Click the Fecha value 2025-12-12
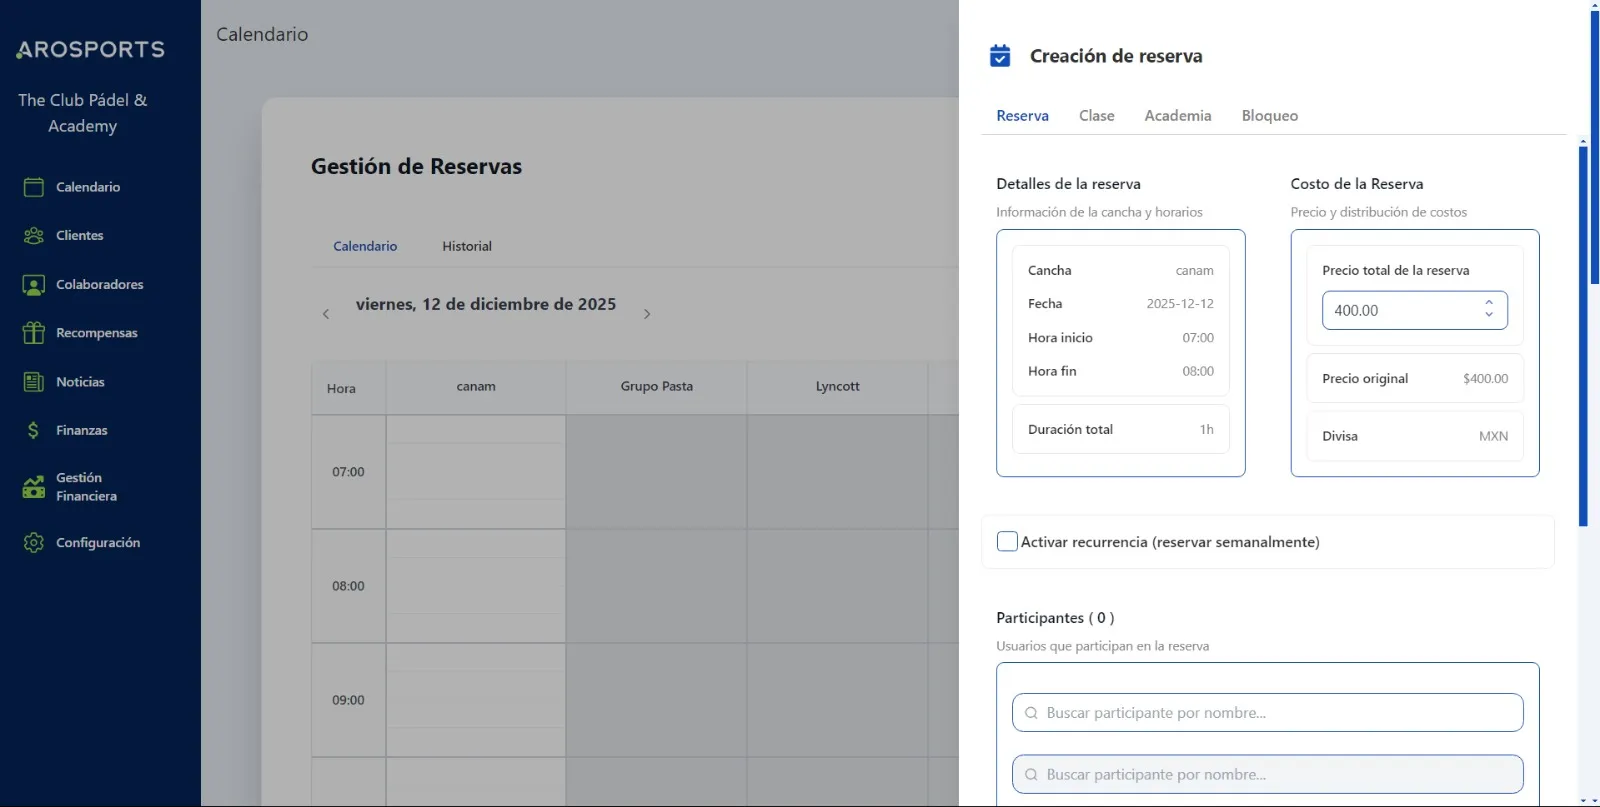1600x807 pixels. (1180, 304)
